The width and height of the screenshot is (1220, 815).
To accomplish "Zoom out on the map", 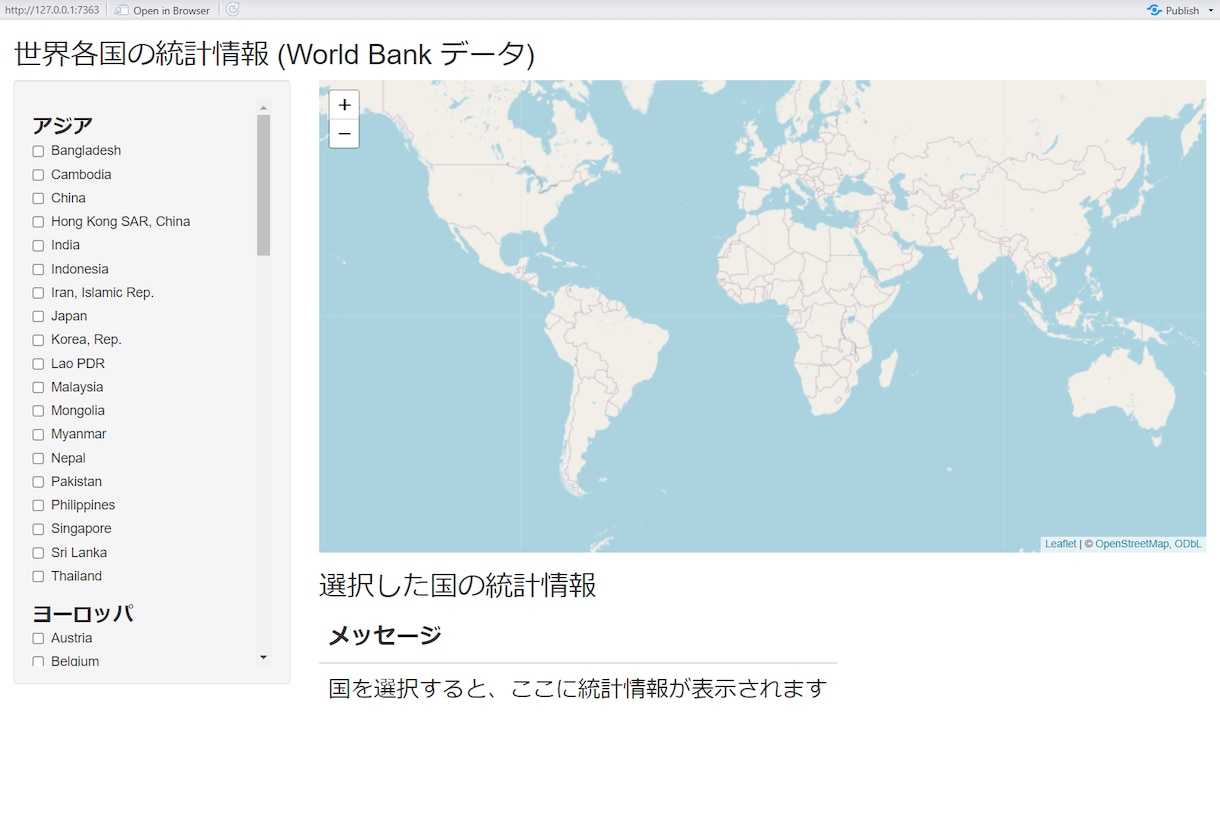I will pos(344,134).
